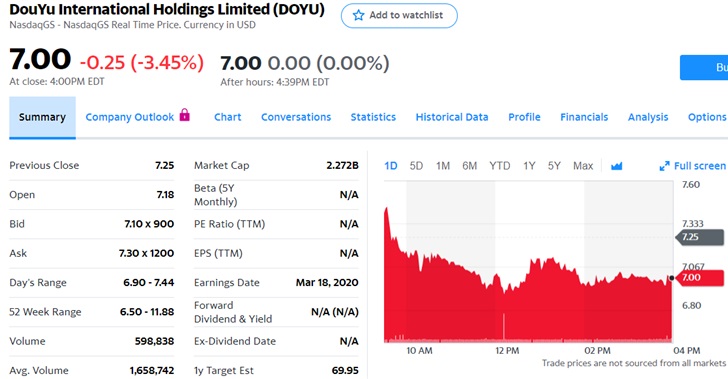
Task: Click the star icon in Add to watchlist
Action: 358,15
